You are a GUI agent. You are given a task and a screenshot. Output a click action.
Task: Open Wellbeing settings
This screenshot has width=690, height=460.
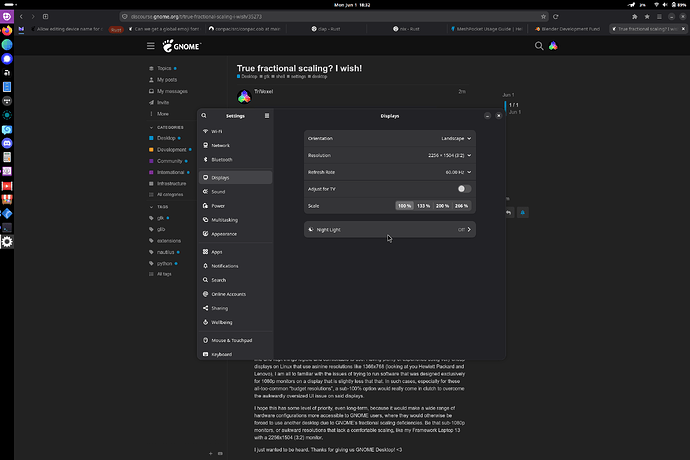[235, 322]
